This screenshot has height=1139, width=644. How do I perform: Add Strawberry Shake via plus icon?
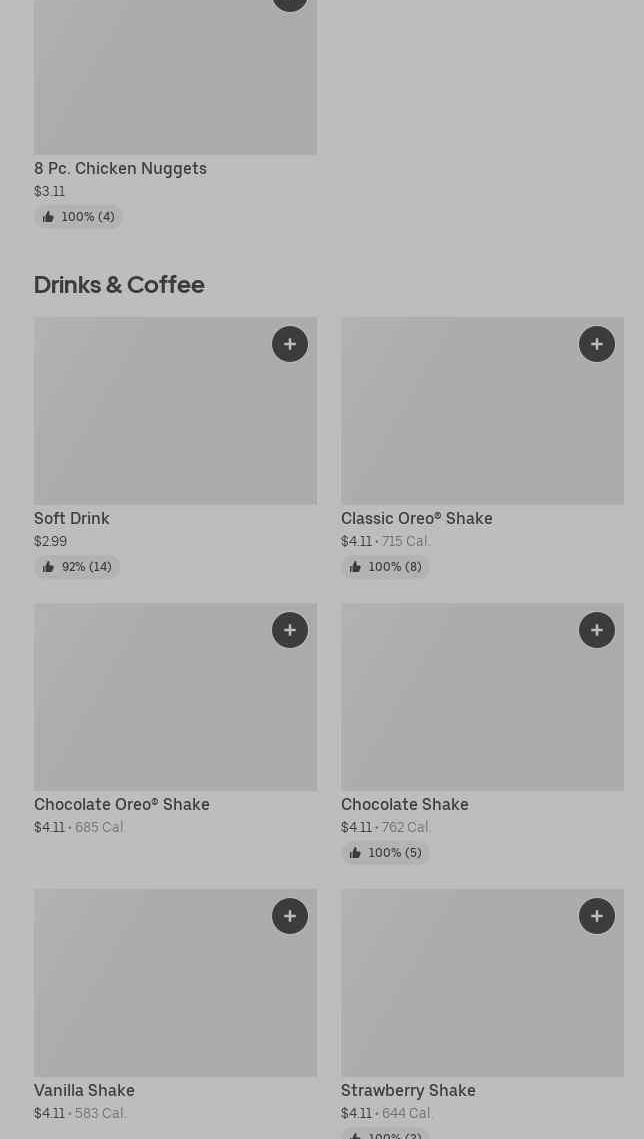[597, 916]
